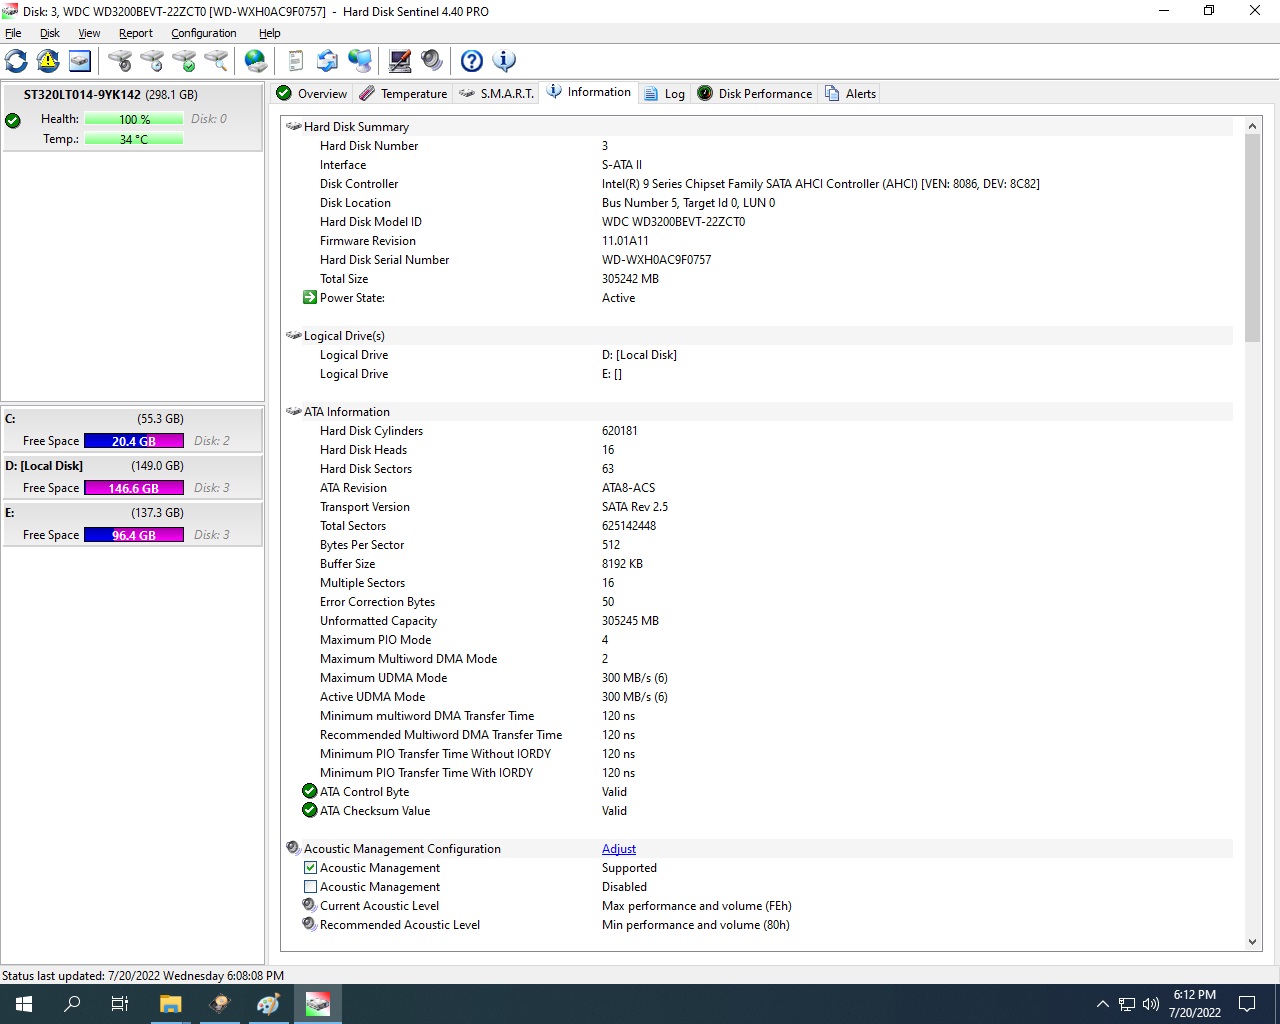1280x1024 pixels.
Task: Click the laptop with pen configuration icon
Action: tap(400, 61)
